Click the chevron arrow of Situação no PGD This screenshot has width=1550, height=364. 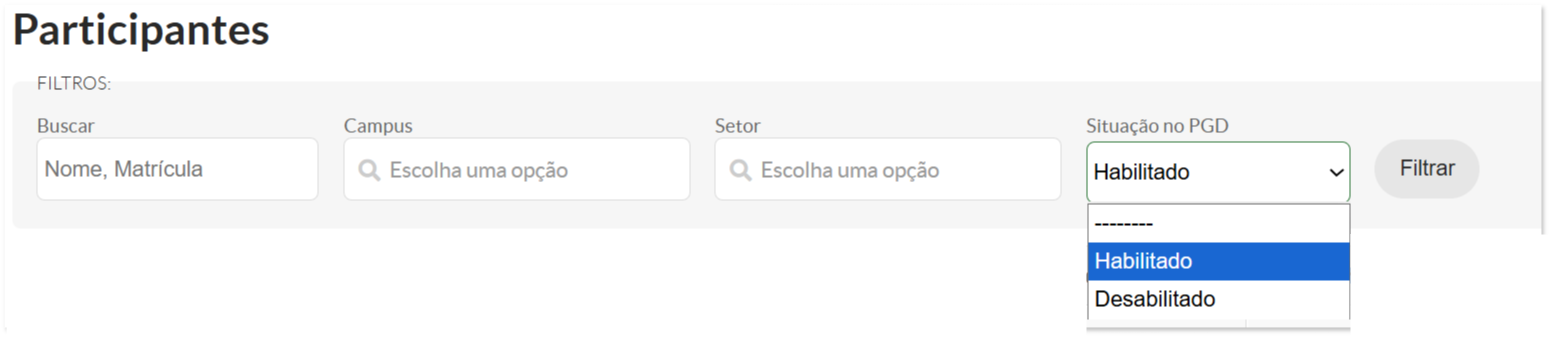coord(1335,173)
